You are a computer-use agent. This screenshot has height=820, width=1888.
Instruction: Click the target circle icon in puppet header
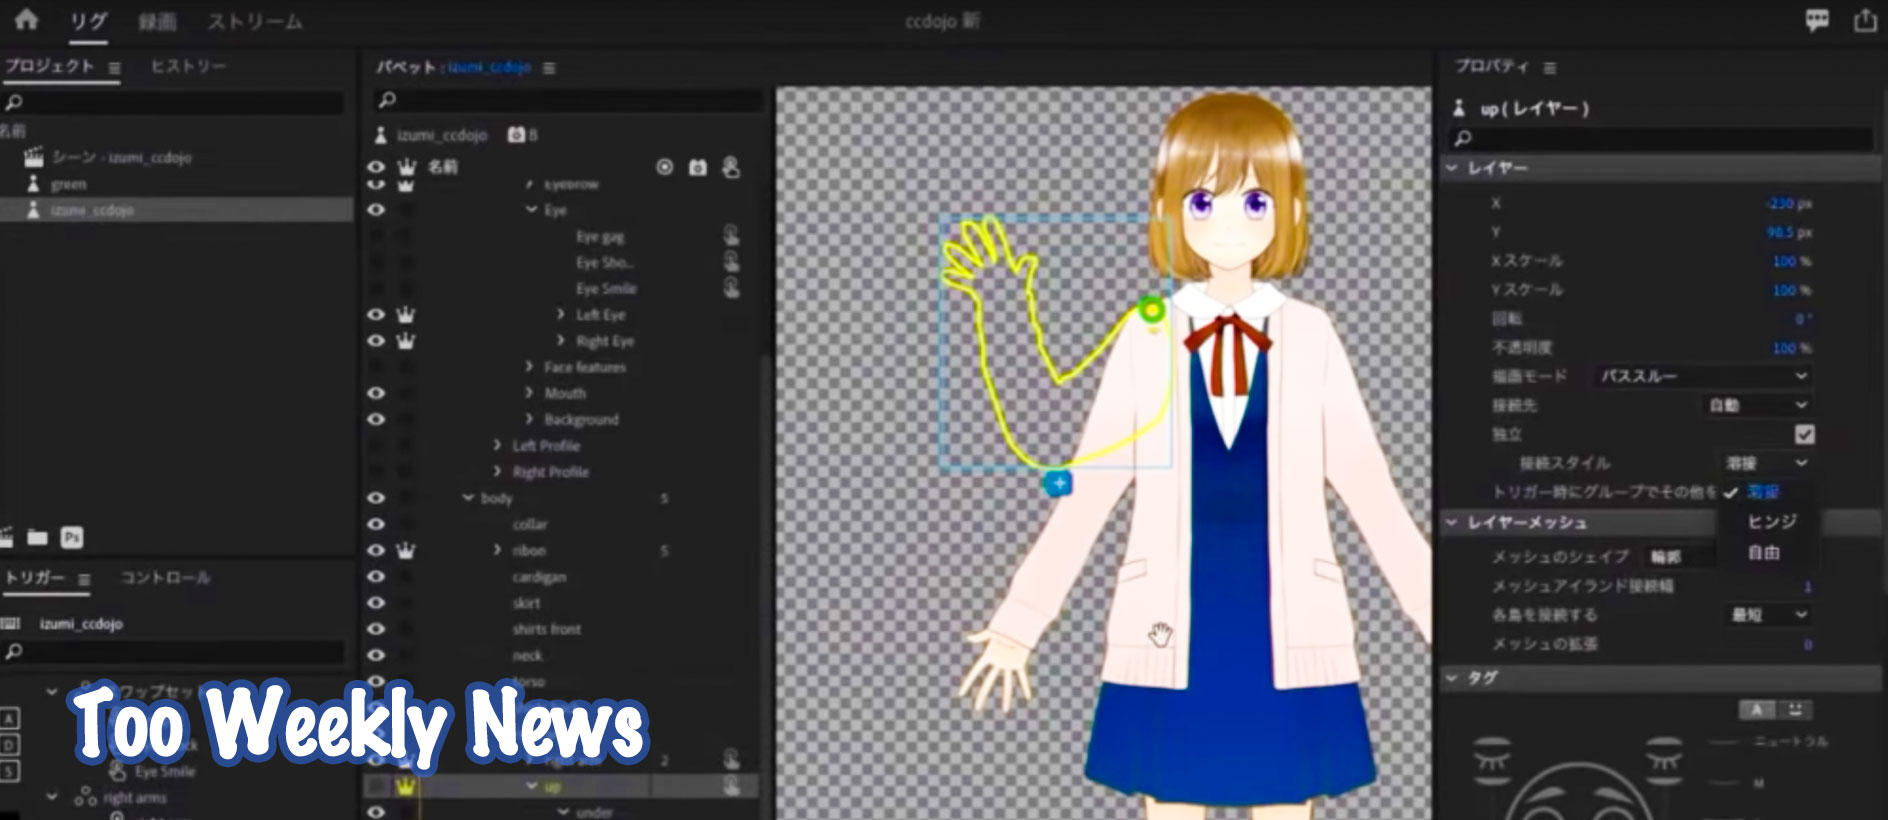[664, 167]
